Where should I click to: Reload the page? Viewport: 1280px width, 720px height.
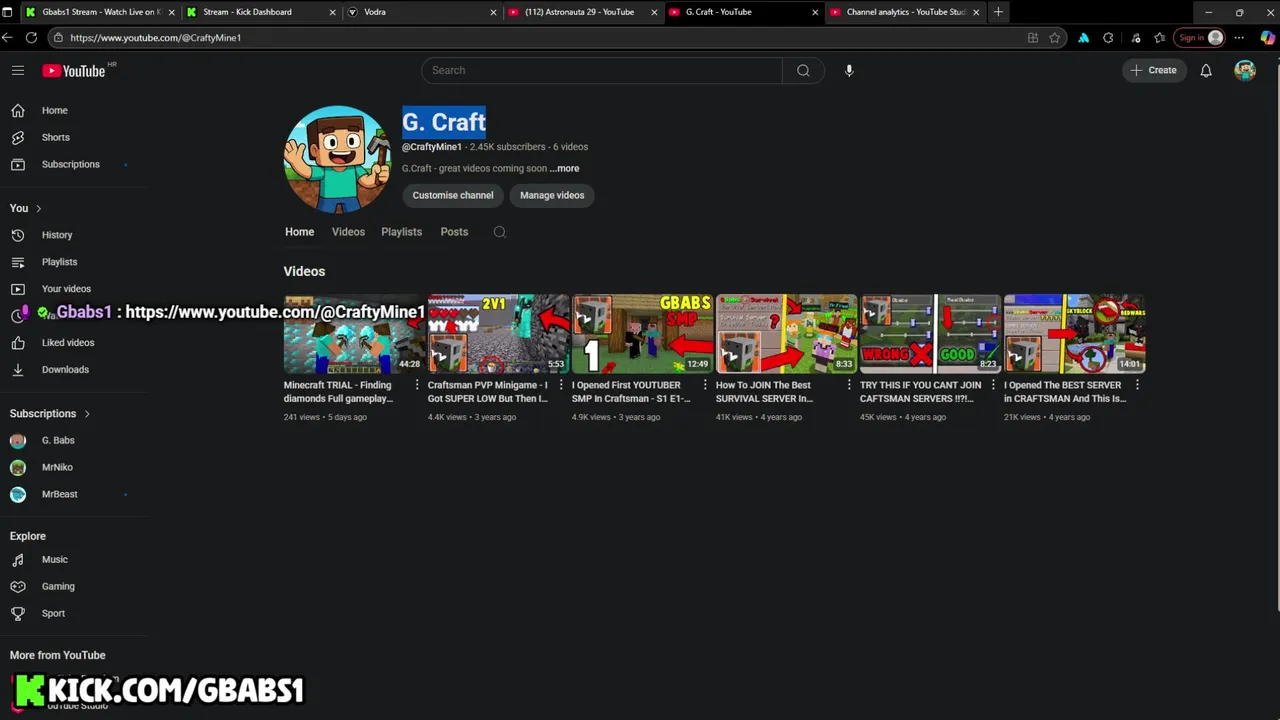[31, 37]
